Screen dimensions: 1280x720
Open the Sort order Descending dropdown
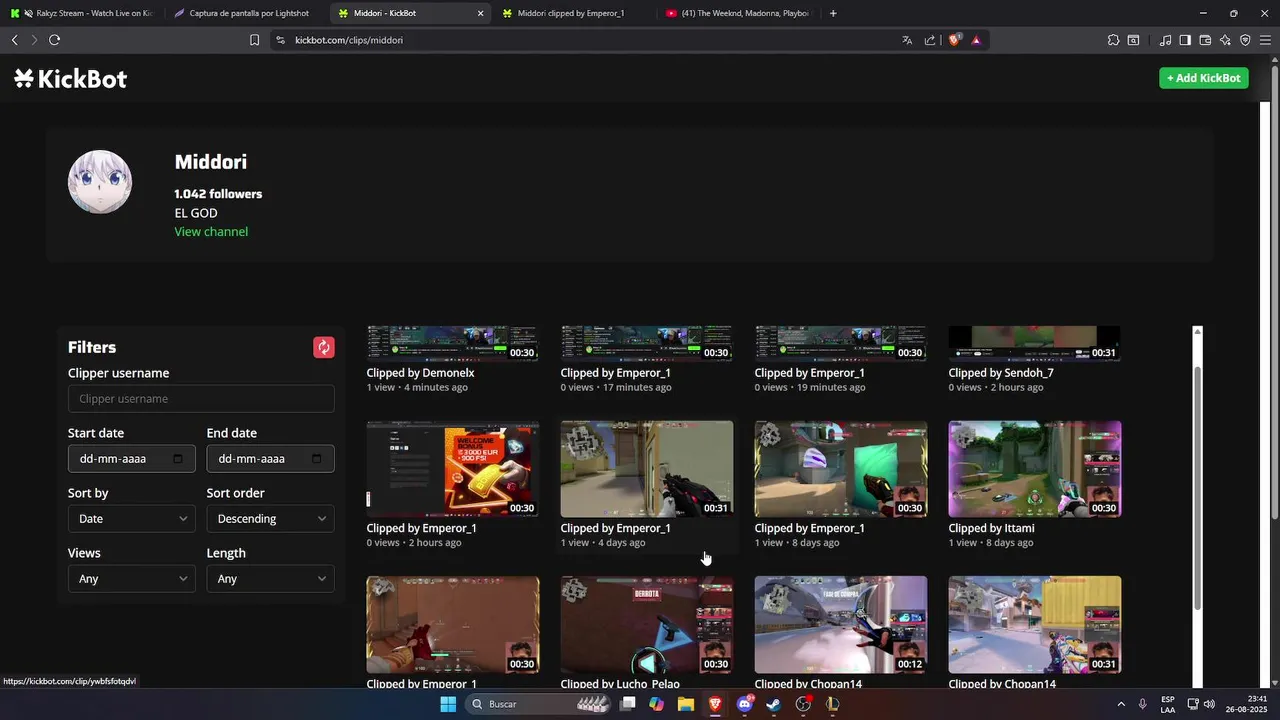270,519
